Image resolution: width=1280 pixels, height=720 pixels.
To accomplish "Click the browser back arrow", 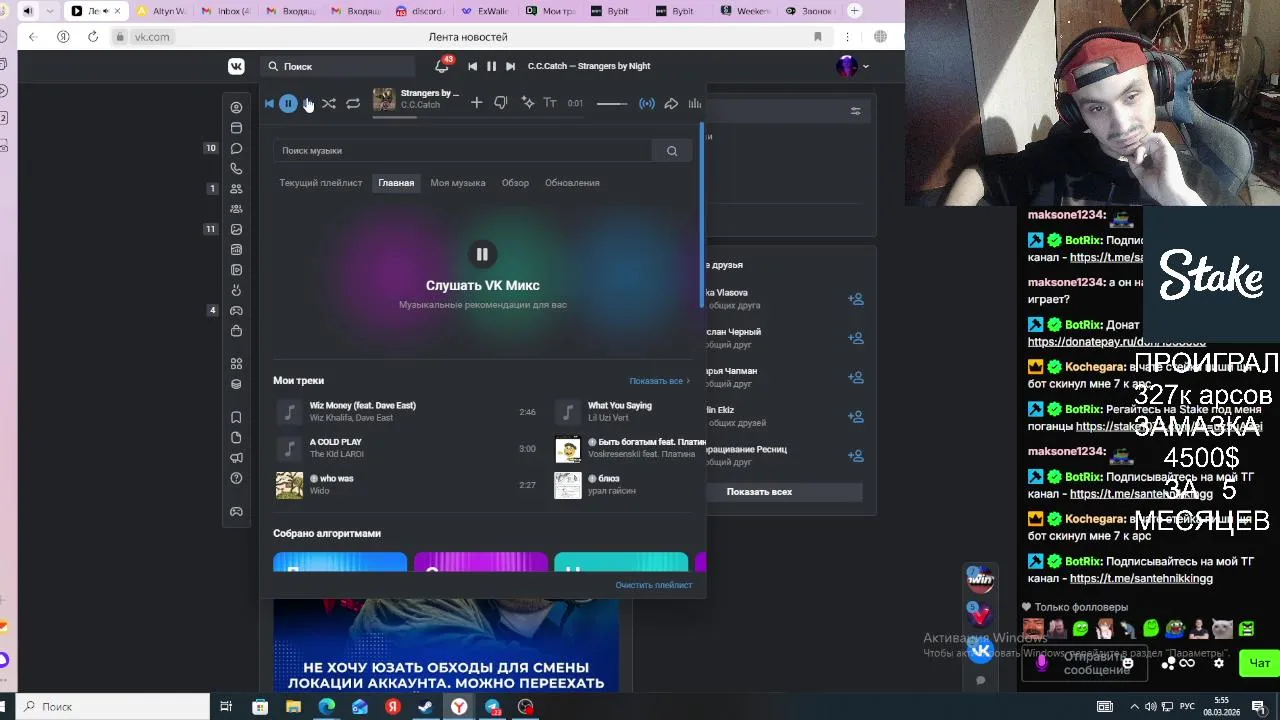I will (x=33, y=37).
